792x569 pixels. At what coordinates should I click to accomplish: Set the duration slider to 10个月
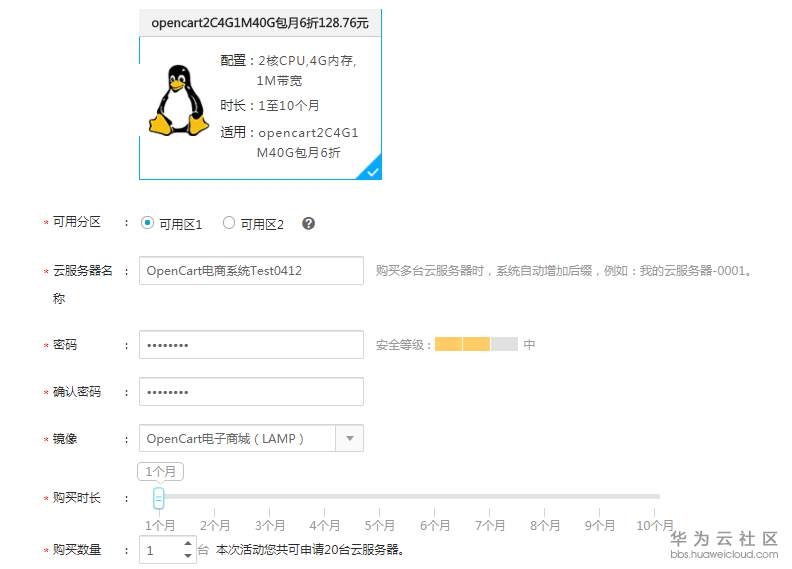[655, 525]
